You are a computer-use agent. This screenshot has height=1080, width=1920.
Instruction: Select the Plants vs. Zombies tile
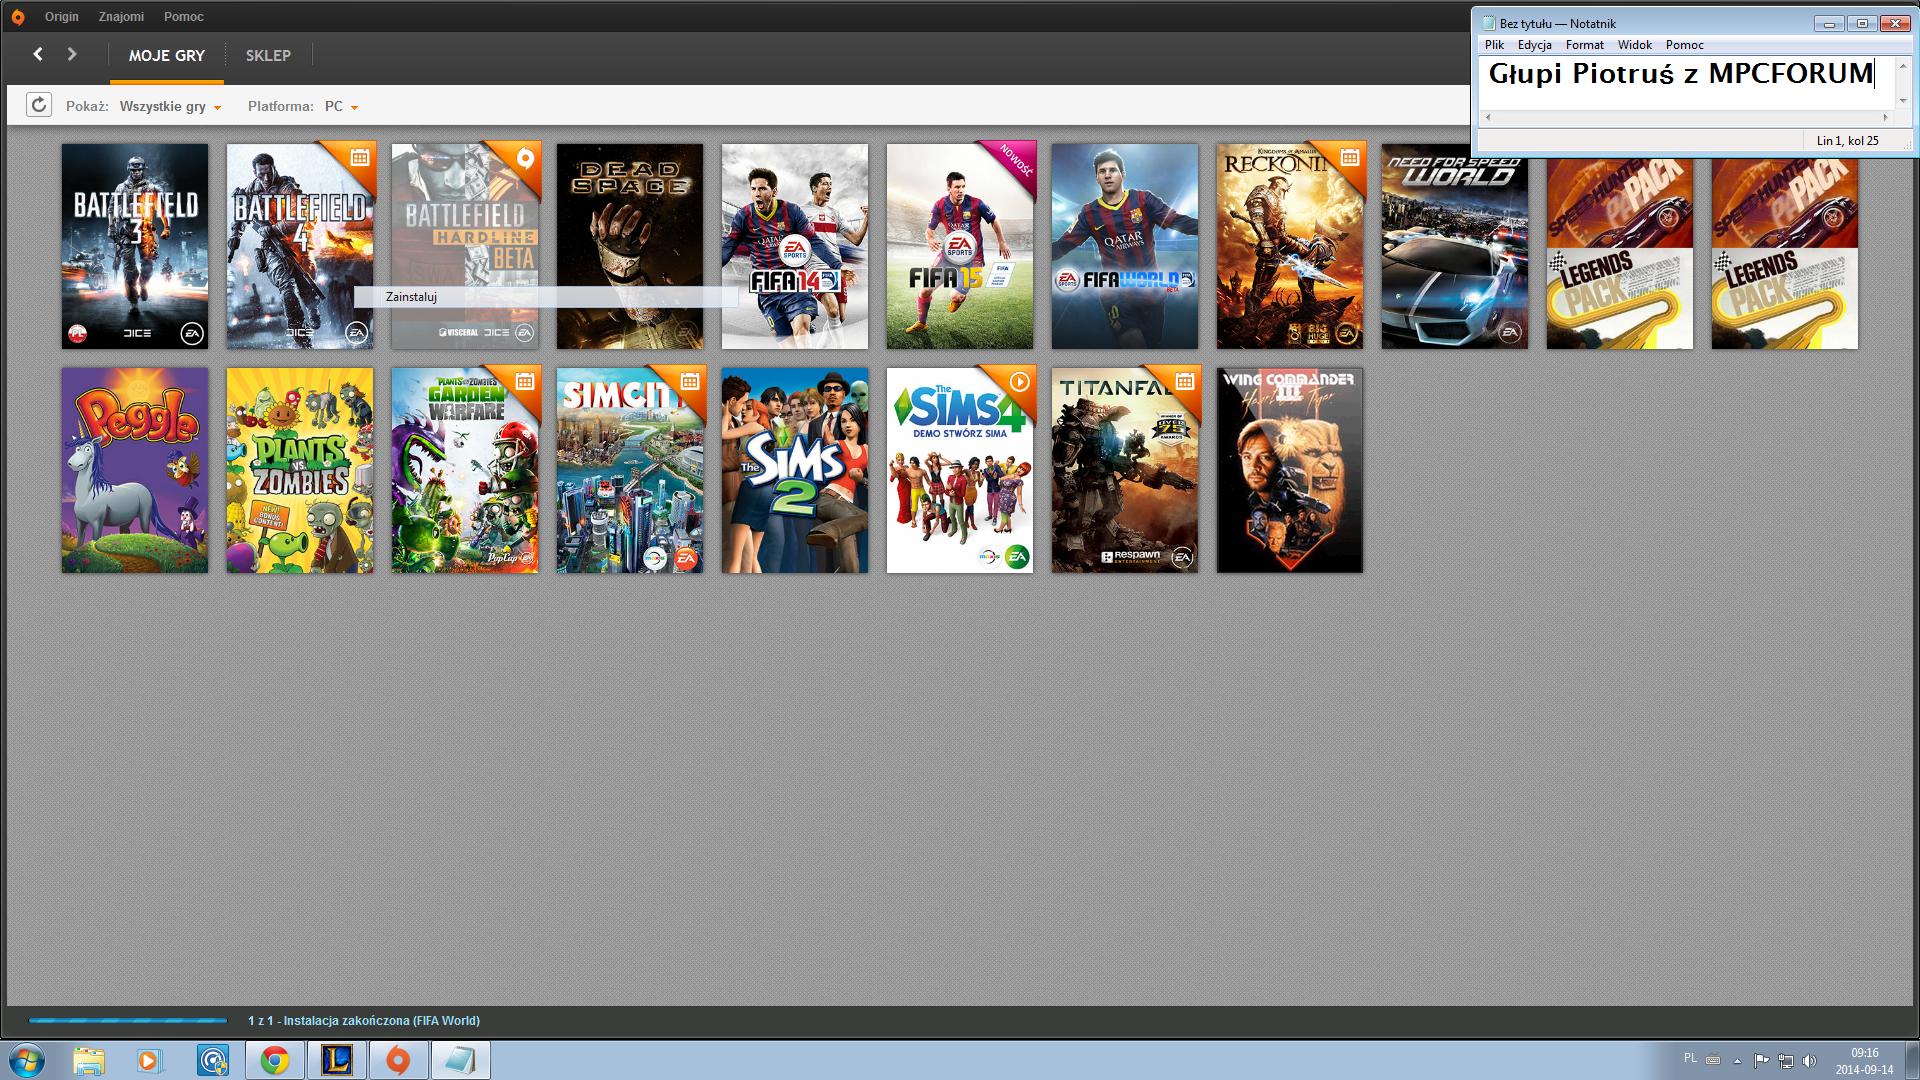tap(300, 470)
